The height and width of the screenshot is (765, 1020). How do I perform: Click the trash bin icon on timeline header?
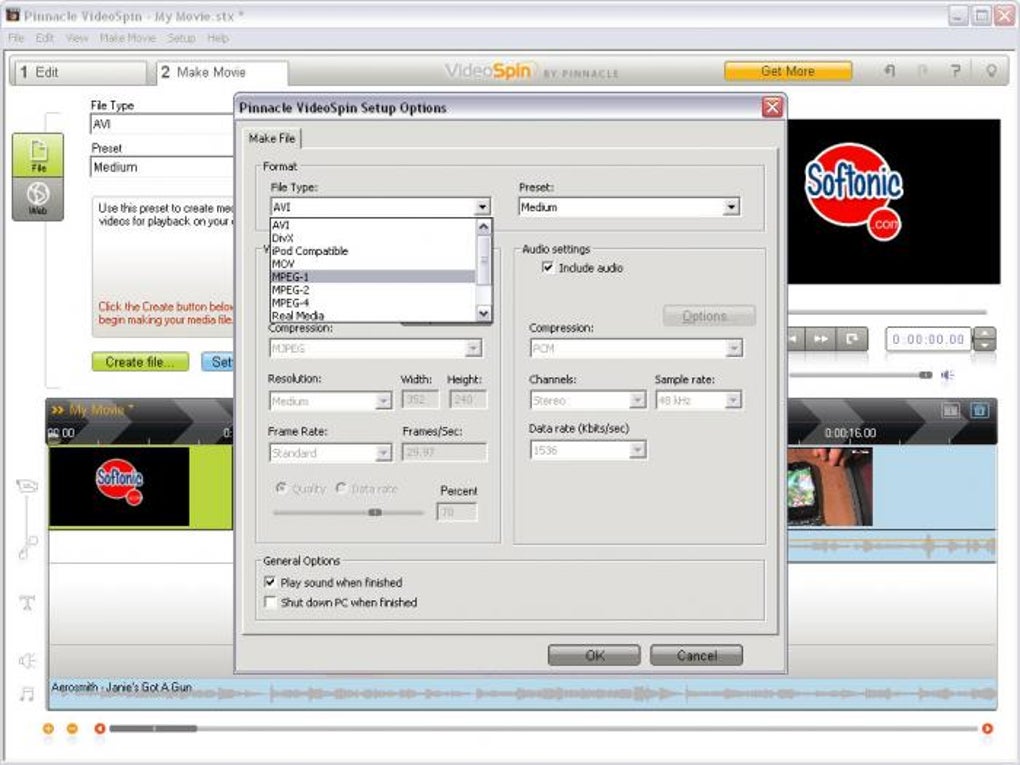[980, 410]
